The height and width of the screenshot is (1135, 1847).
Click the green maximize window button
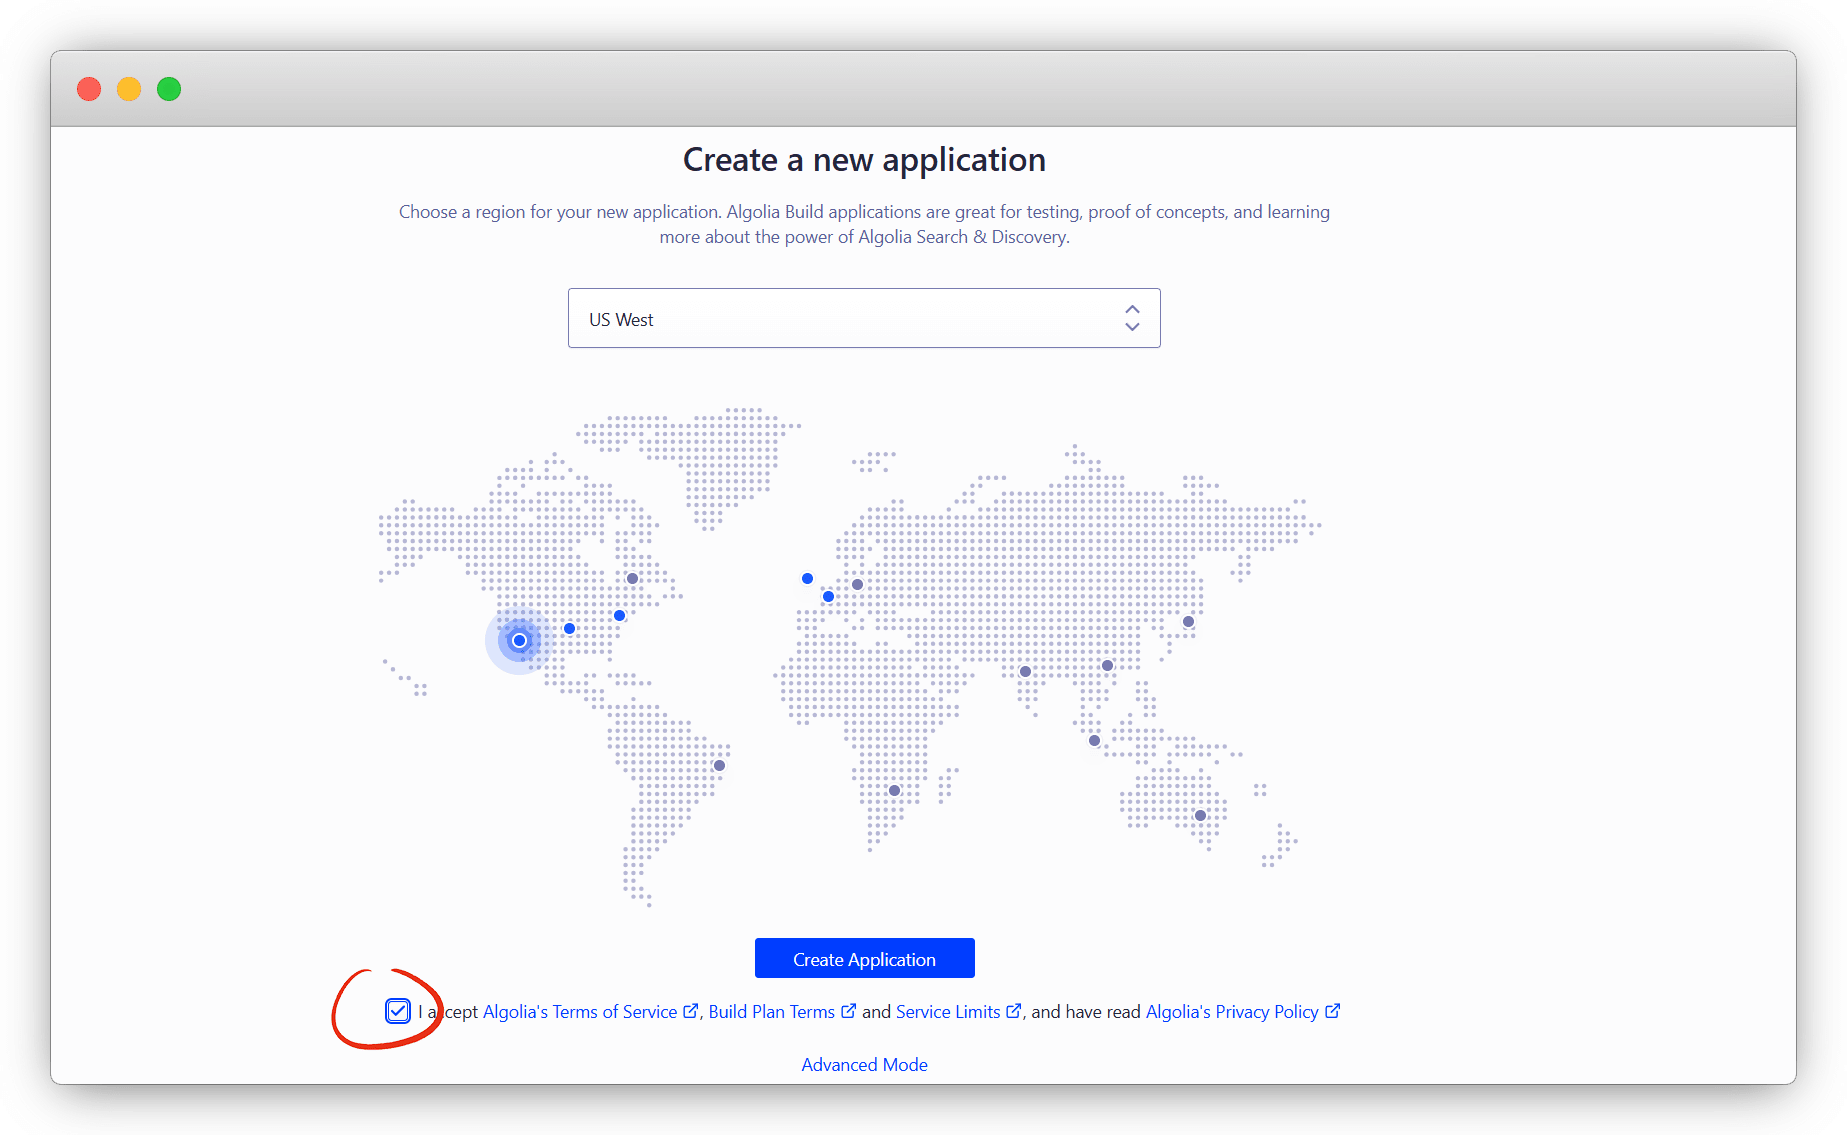click(x=169, y=89)
